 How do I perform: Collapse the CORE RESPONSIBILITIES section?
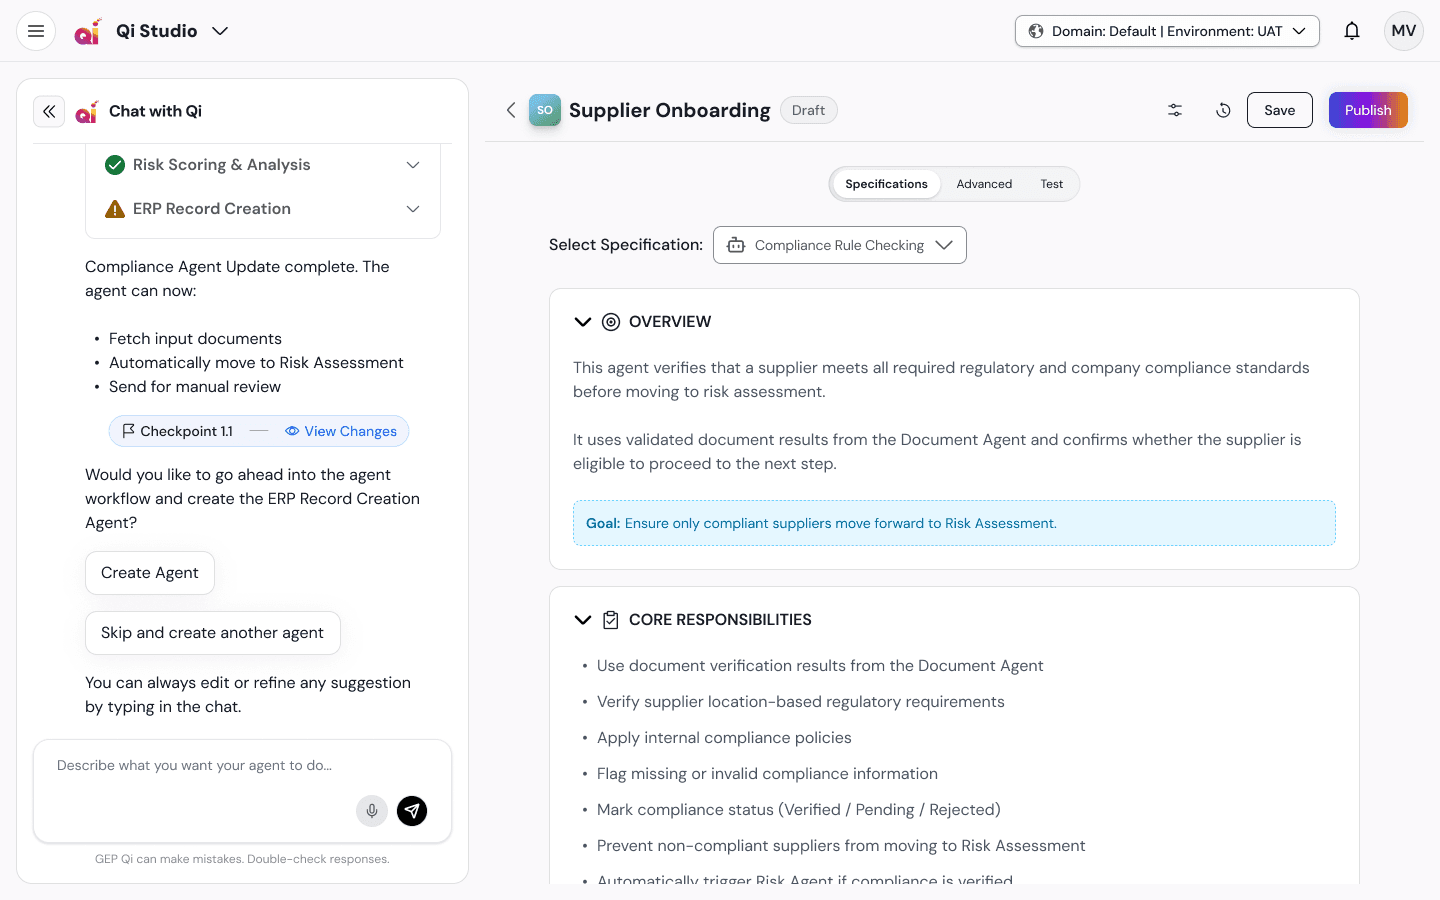[583, 620]
